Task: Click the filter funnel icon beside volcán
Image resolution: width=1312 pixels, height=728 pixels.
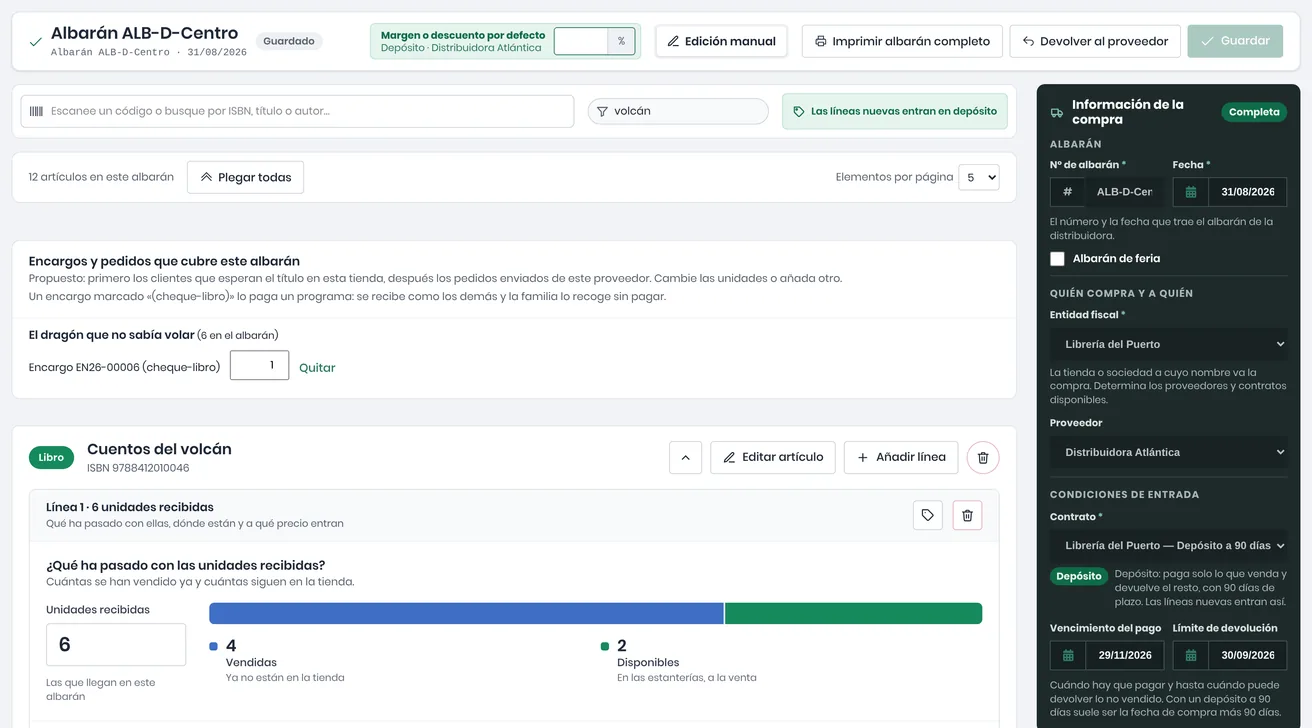Action: (602, 112)
